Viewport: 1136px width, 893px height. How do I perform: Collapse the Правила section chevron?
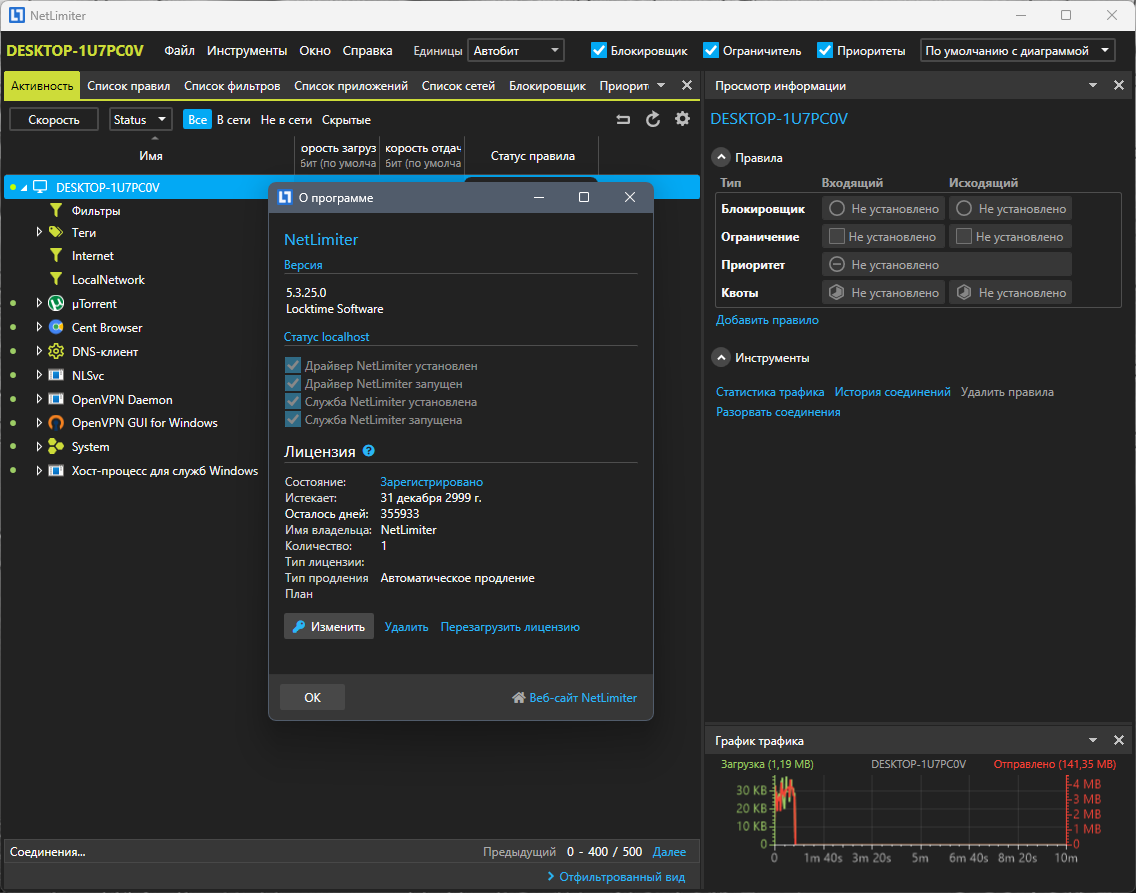click(721, 157)
